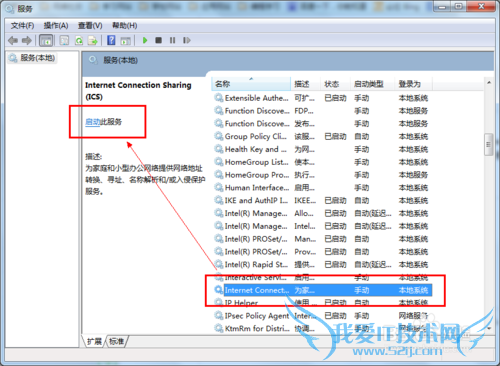This screenshot has width=500, height=366.
Task: Open the Help question-mark toolbar icon
Action: coord(111,40)
